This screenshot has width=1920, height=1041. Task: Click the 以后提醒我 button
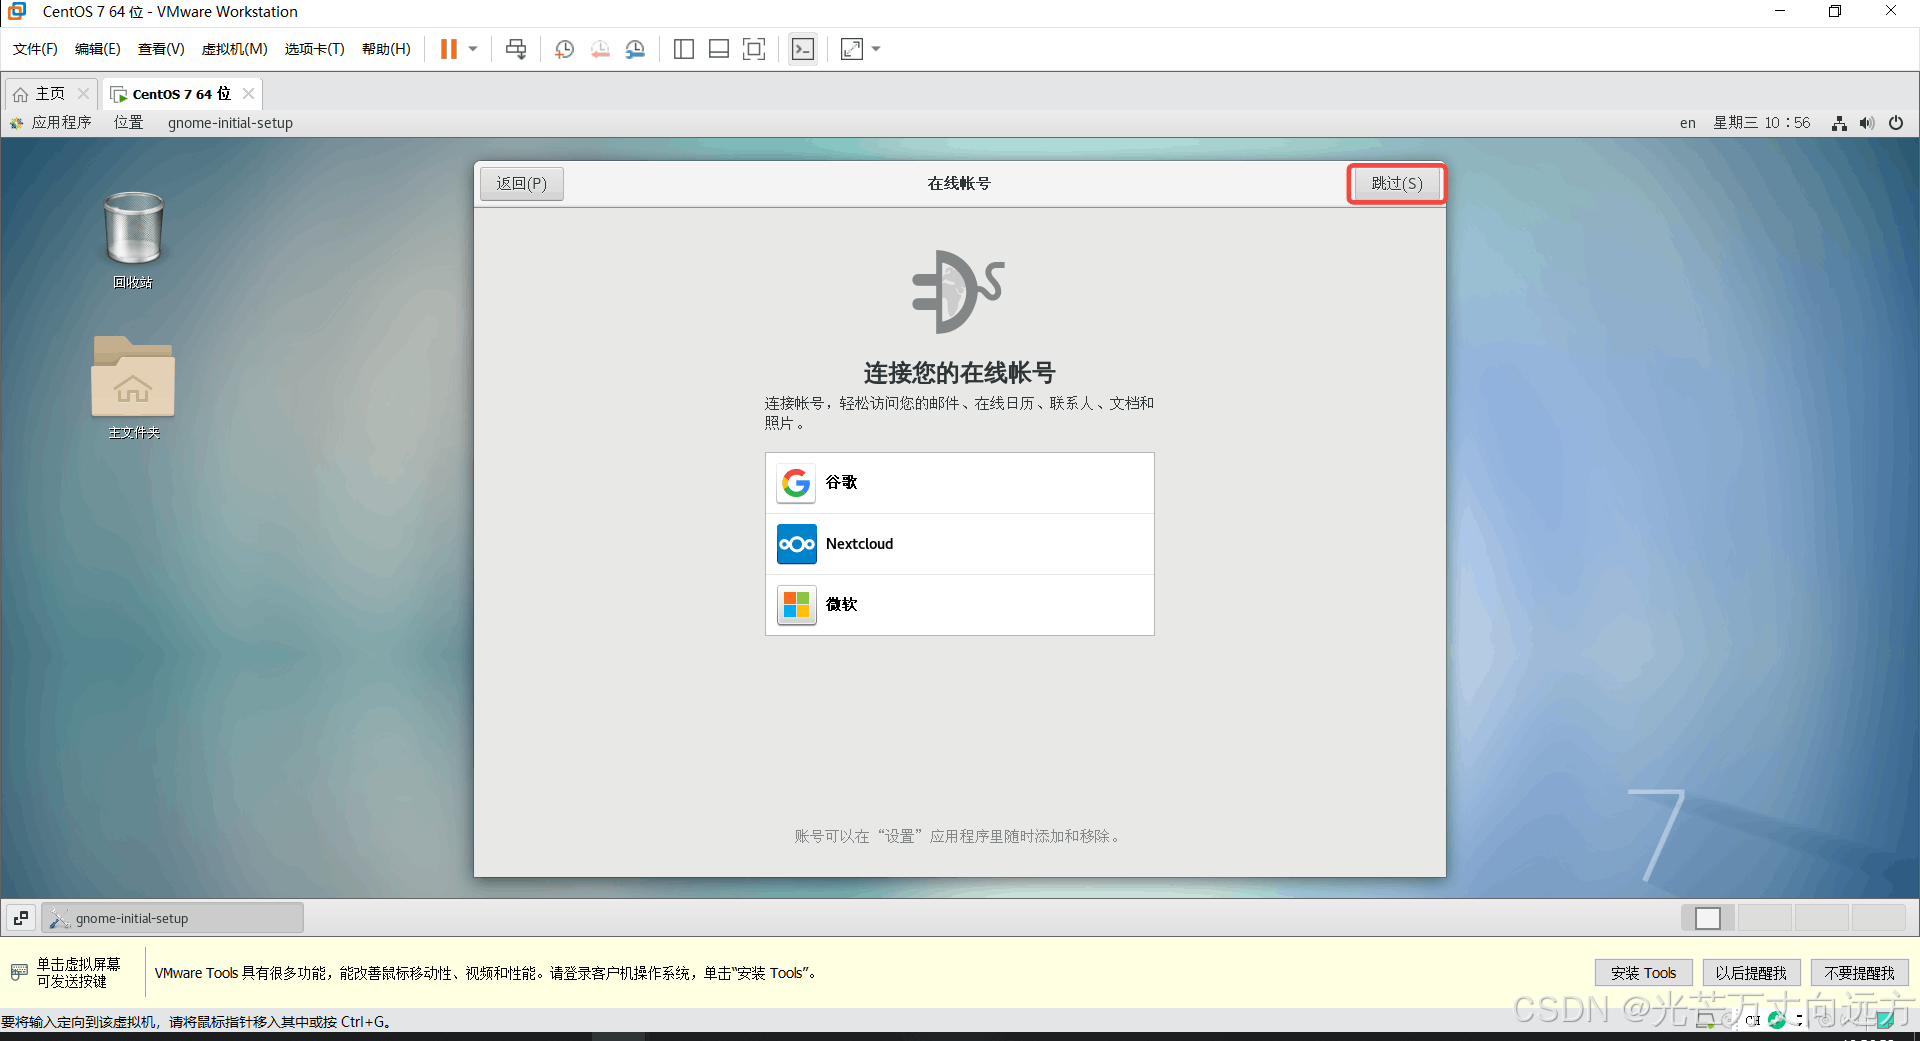point(1751,973)
